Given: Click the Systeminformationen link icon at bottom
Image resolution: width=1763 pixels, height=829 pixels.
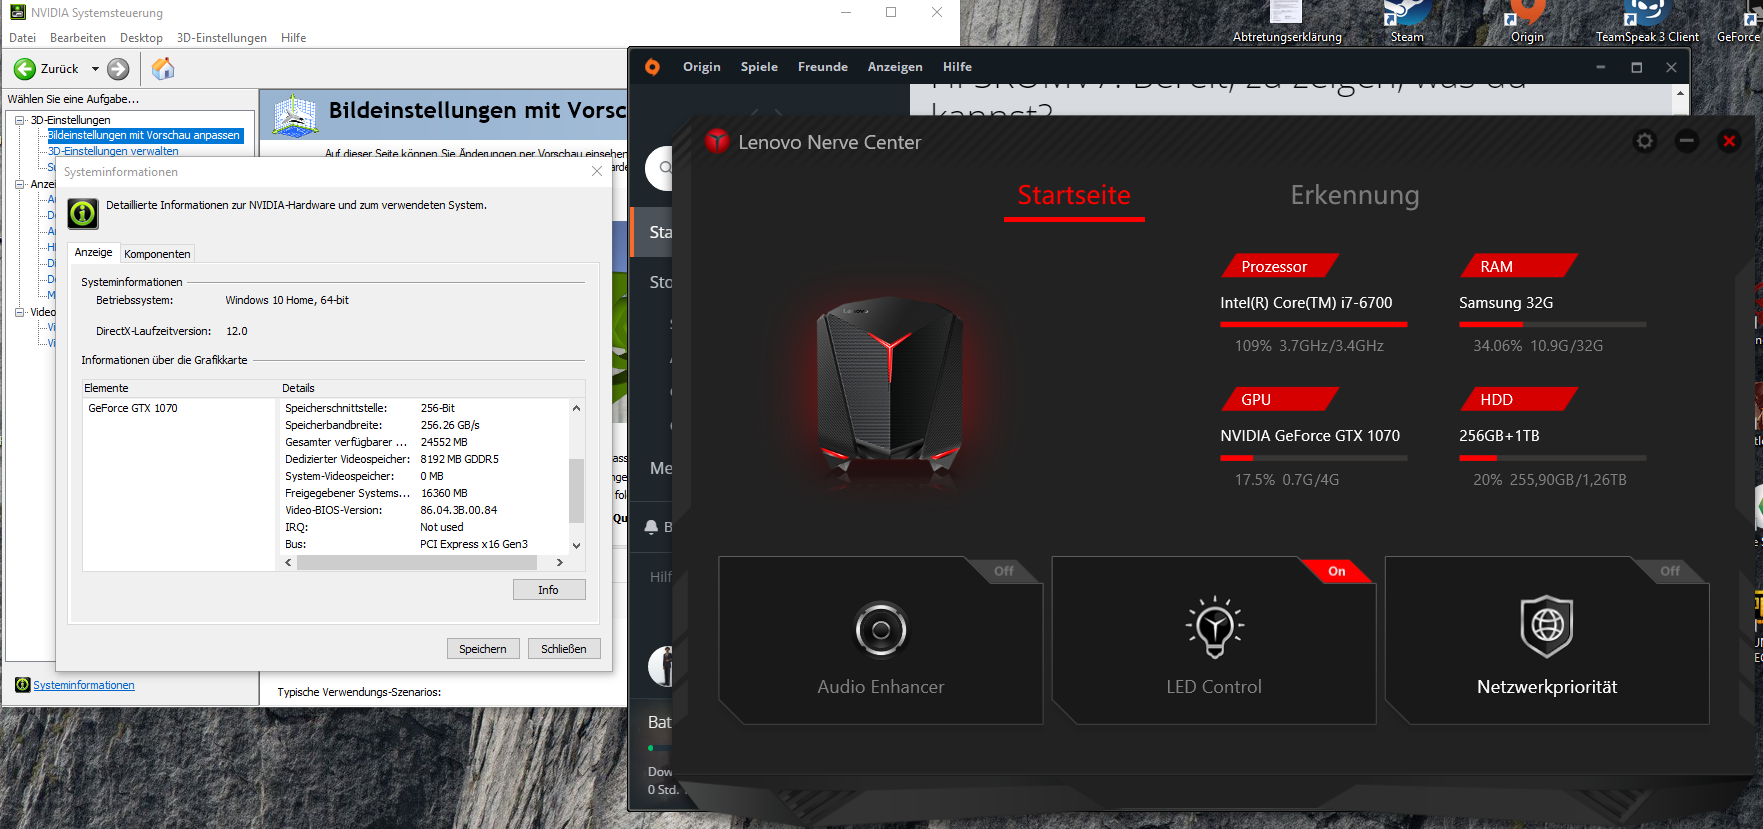Looking at the screenshot, I should point(22,685).
